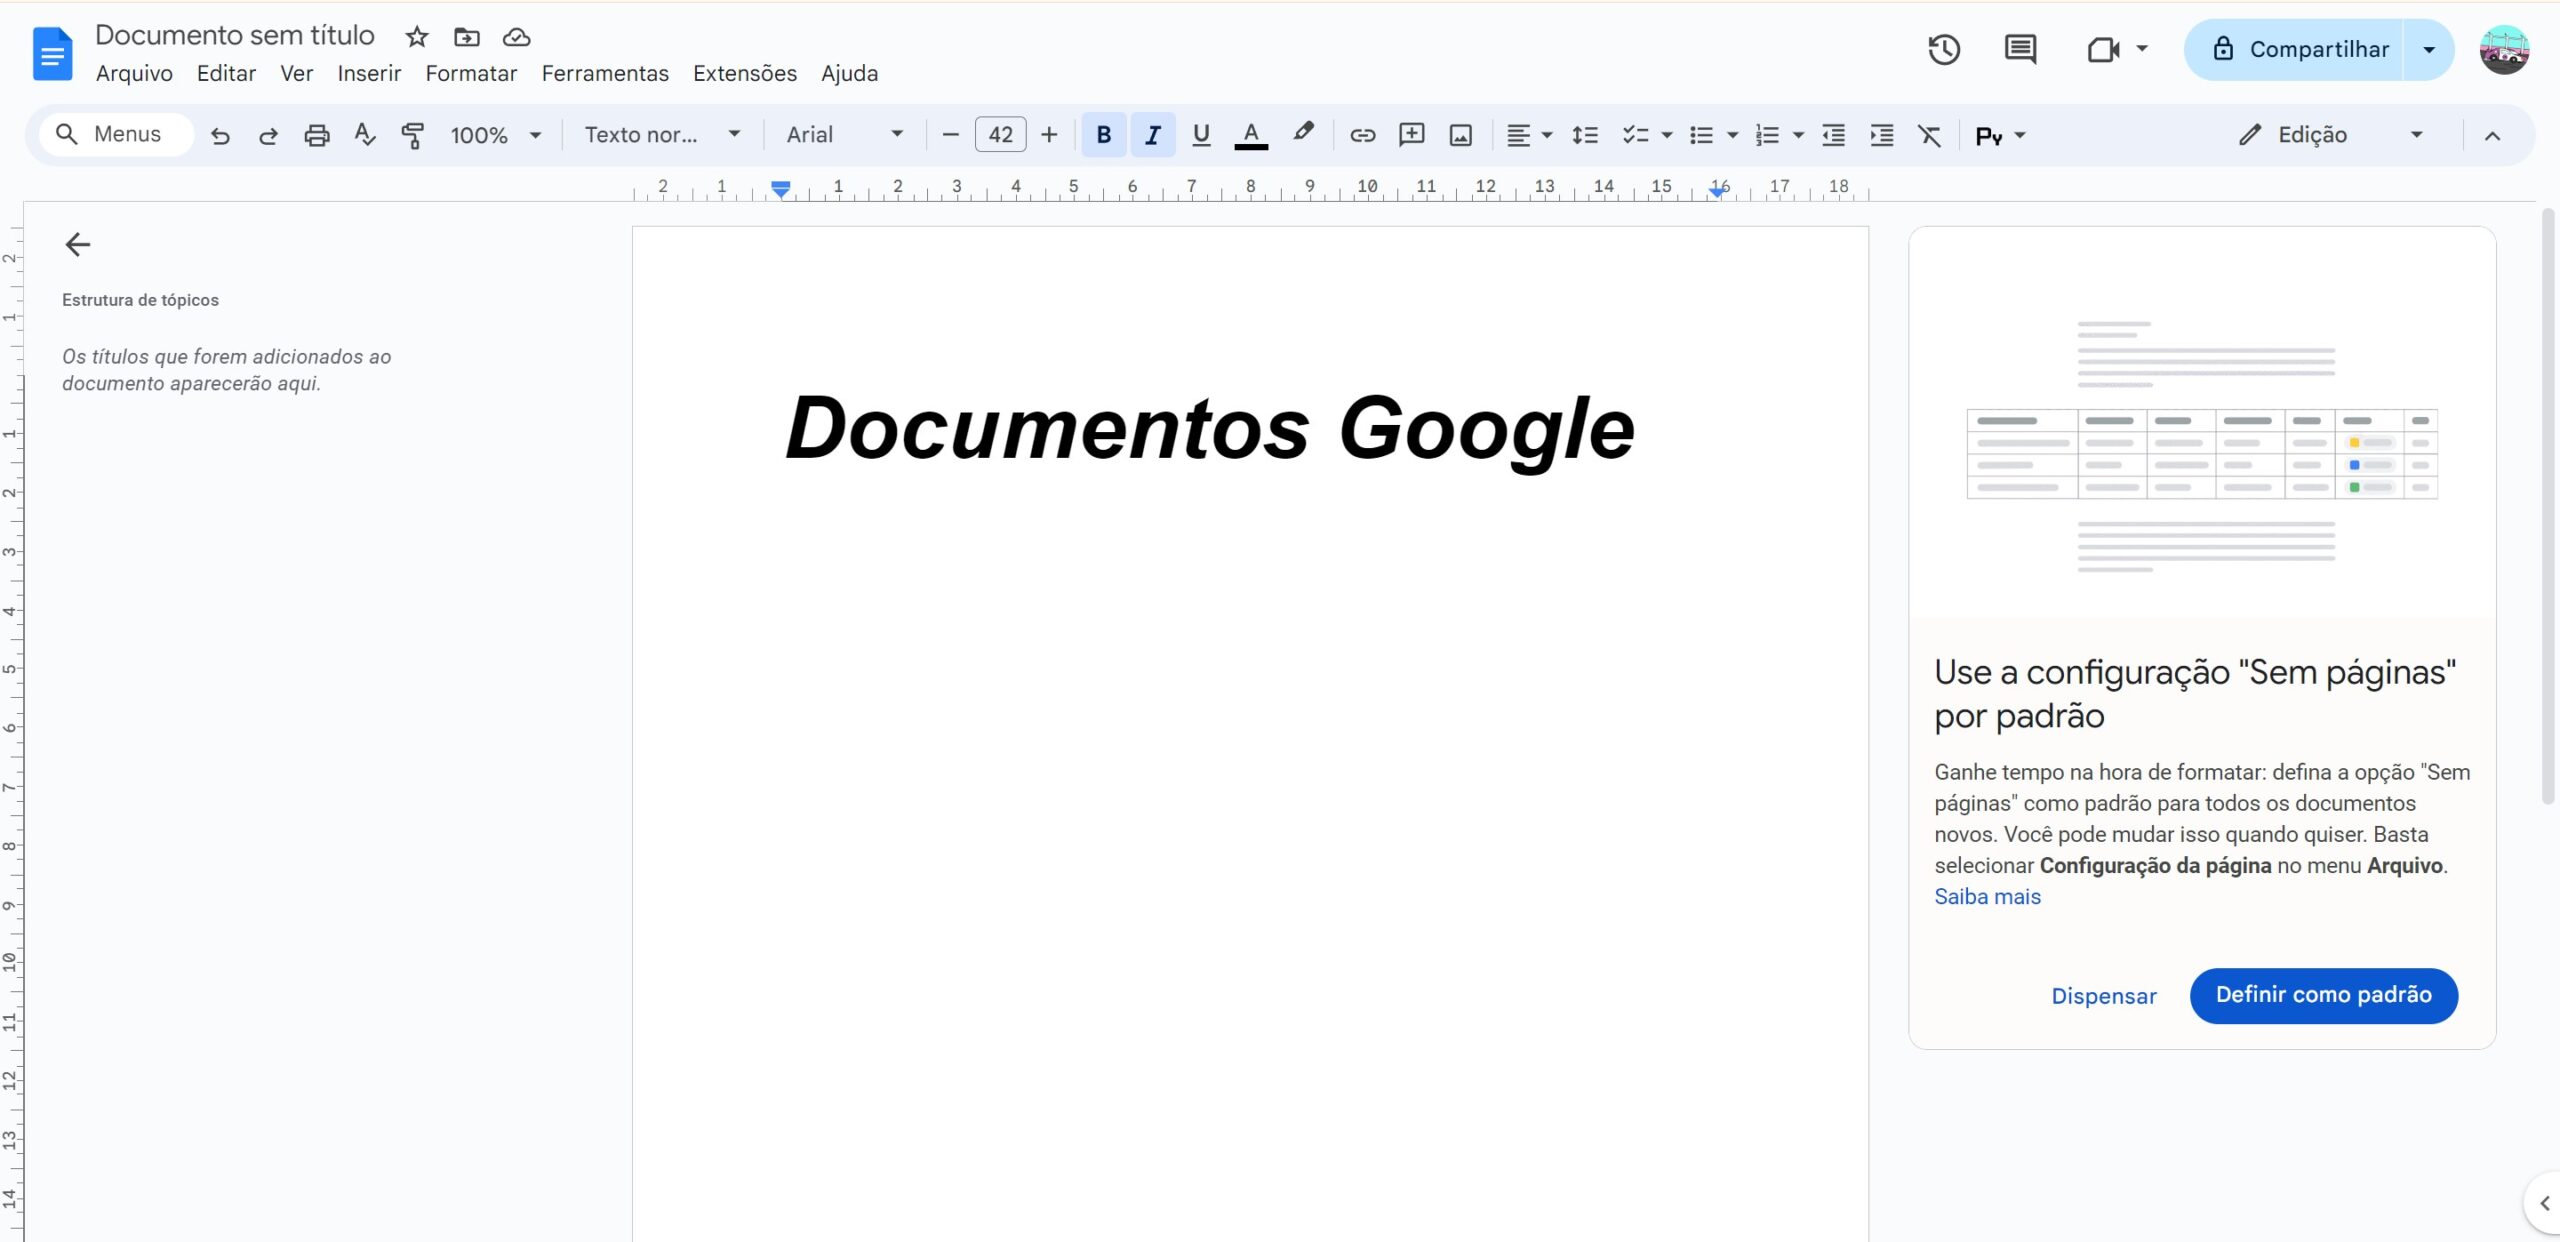The width and height of the screenshot is (2560, 1242).
Task: Decrease indent
Action: (x=1833, y=135)
